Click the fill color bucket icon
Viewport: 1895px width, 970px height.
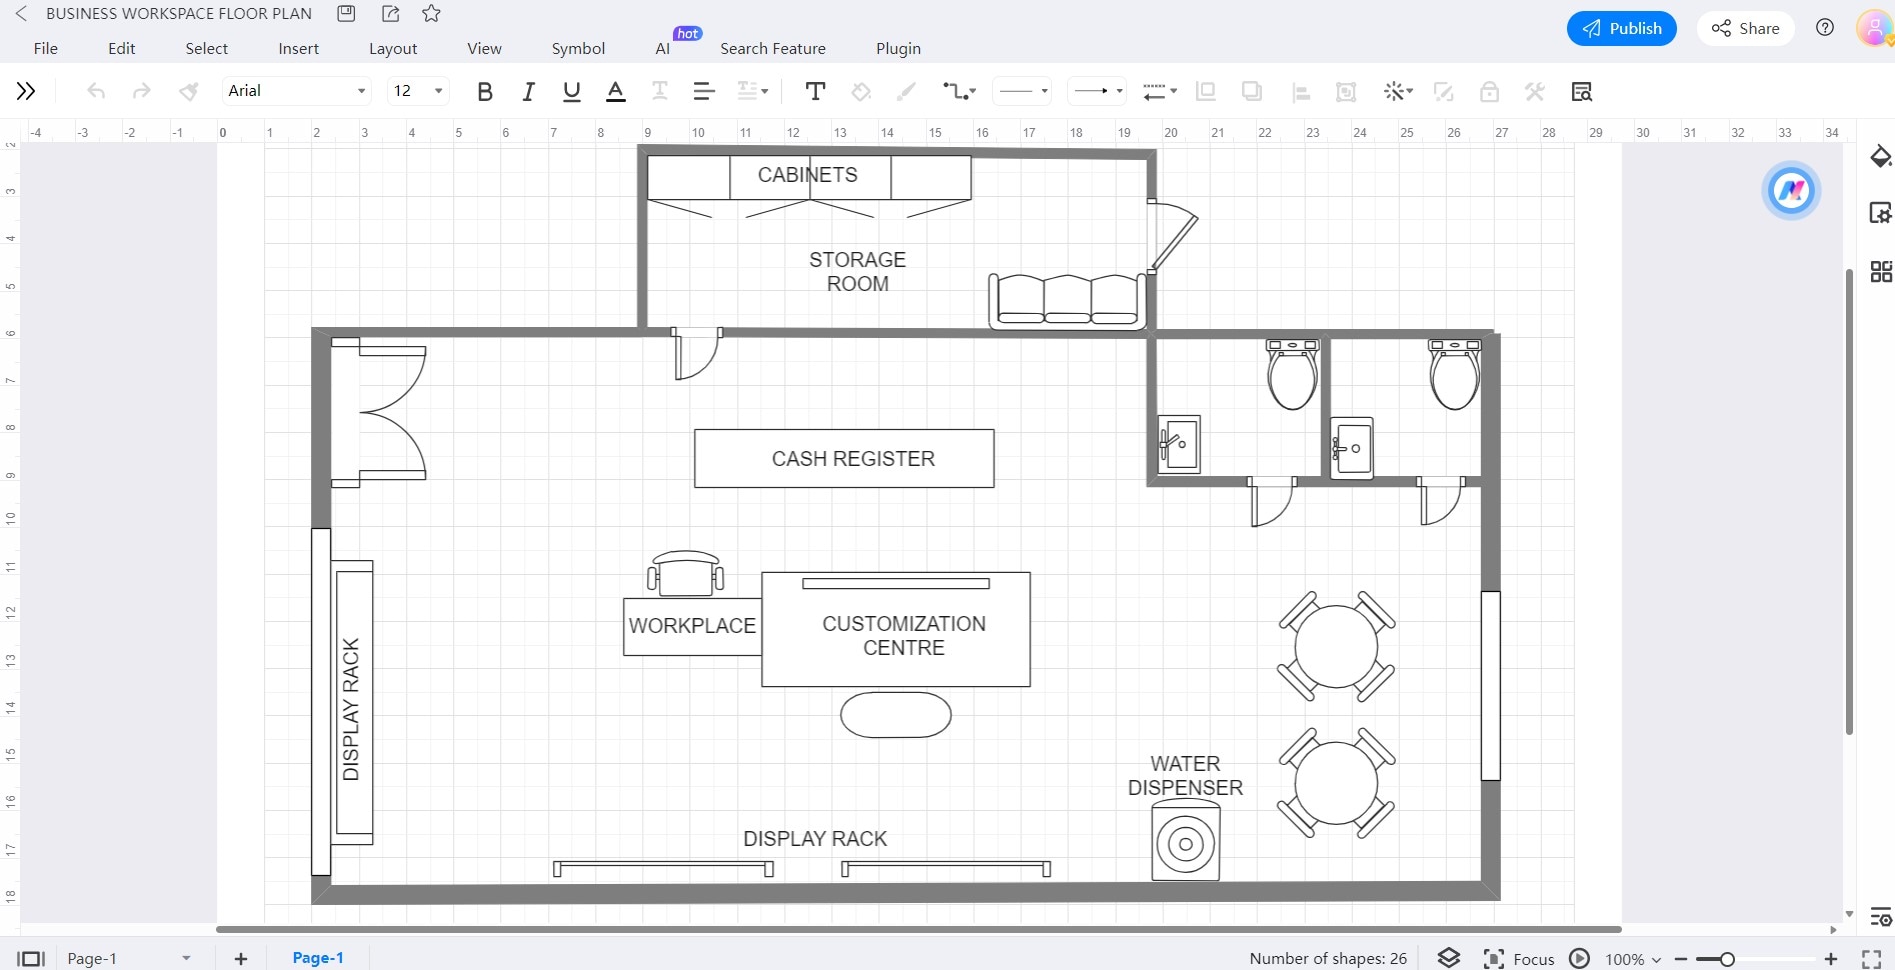coord(861,91)
